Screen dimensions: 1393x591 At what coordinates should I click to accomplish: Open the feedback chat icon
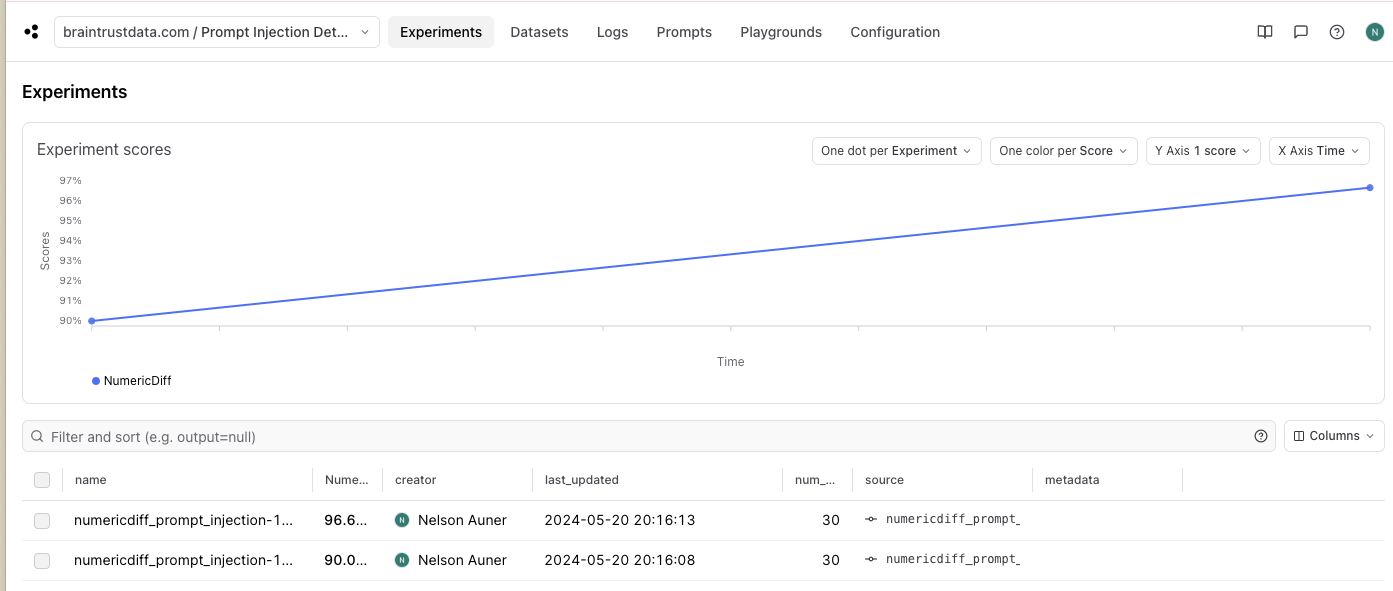pos(1301,32)
